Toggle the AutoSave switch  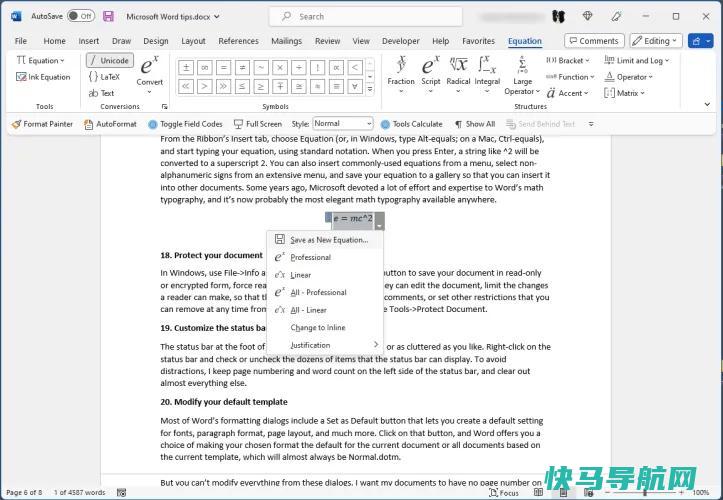[81, 16]
